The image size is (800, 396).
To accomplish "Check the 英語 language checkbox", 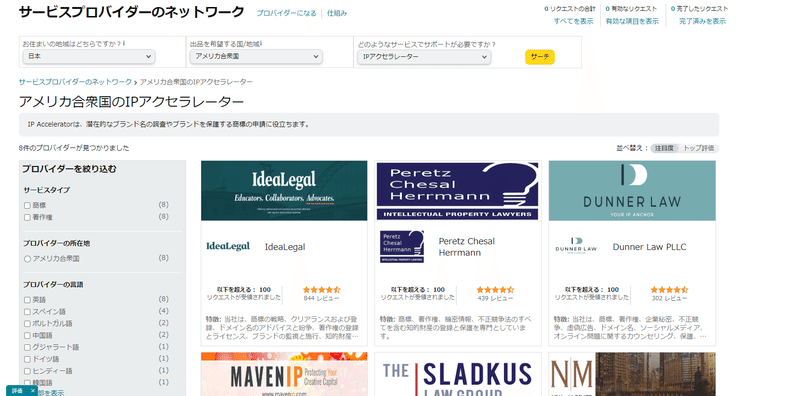I will pos(27,300).
